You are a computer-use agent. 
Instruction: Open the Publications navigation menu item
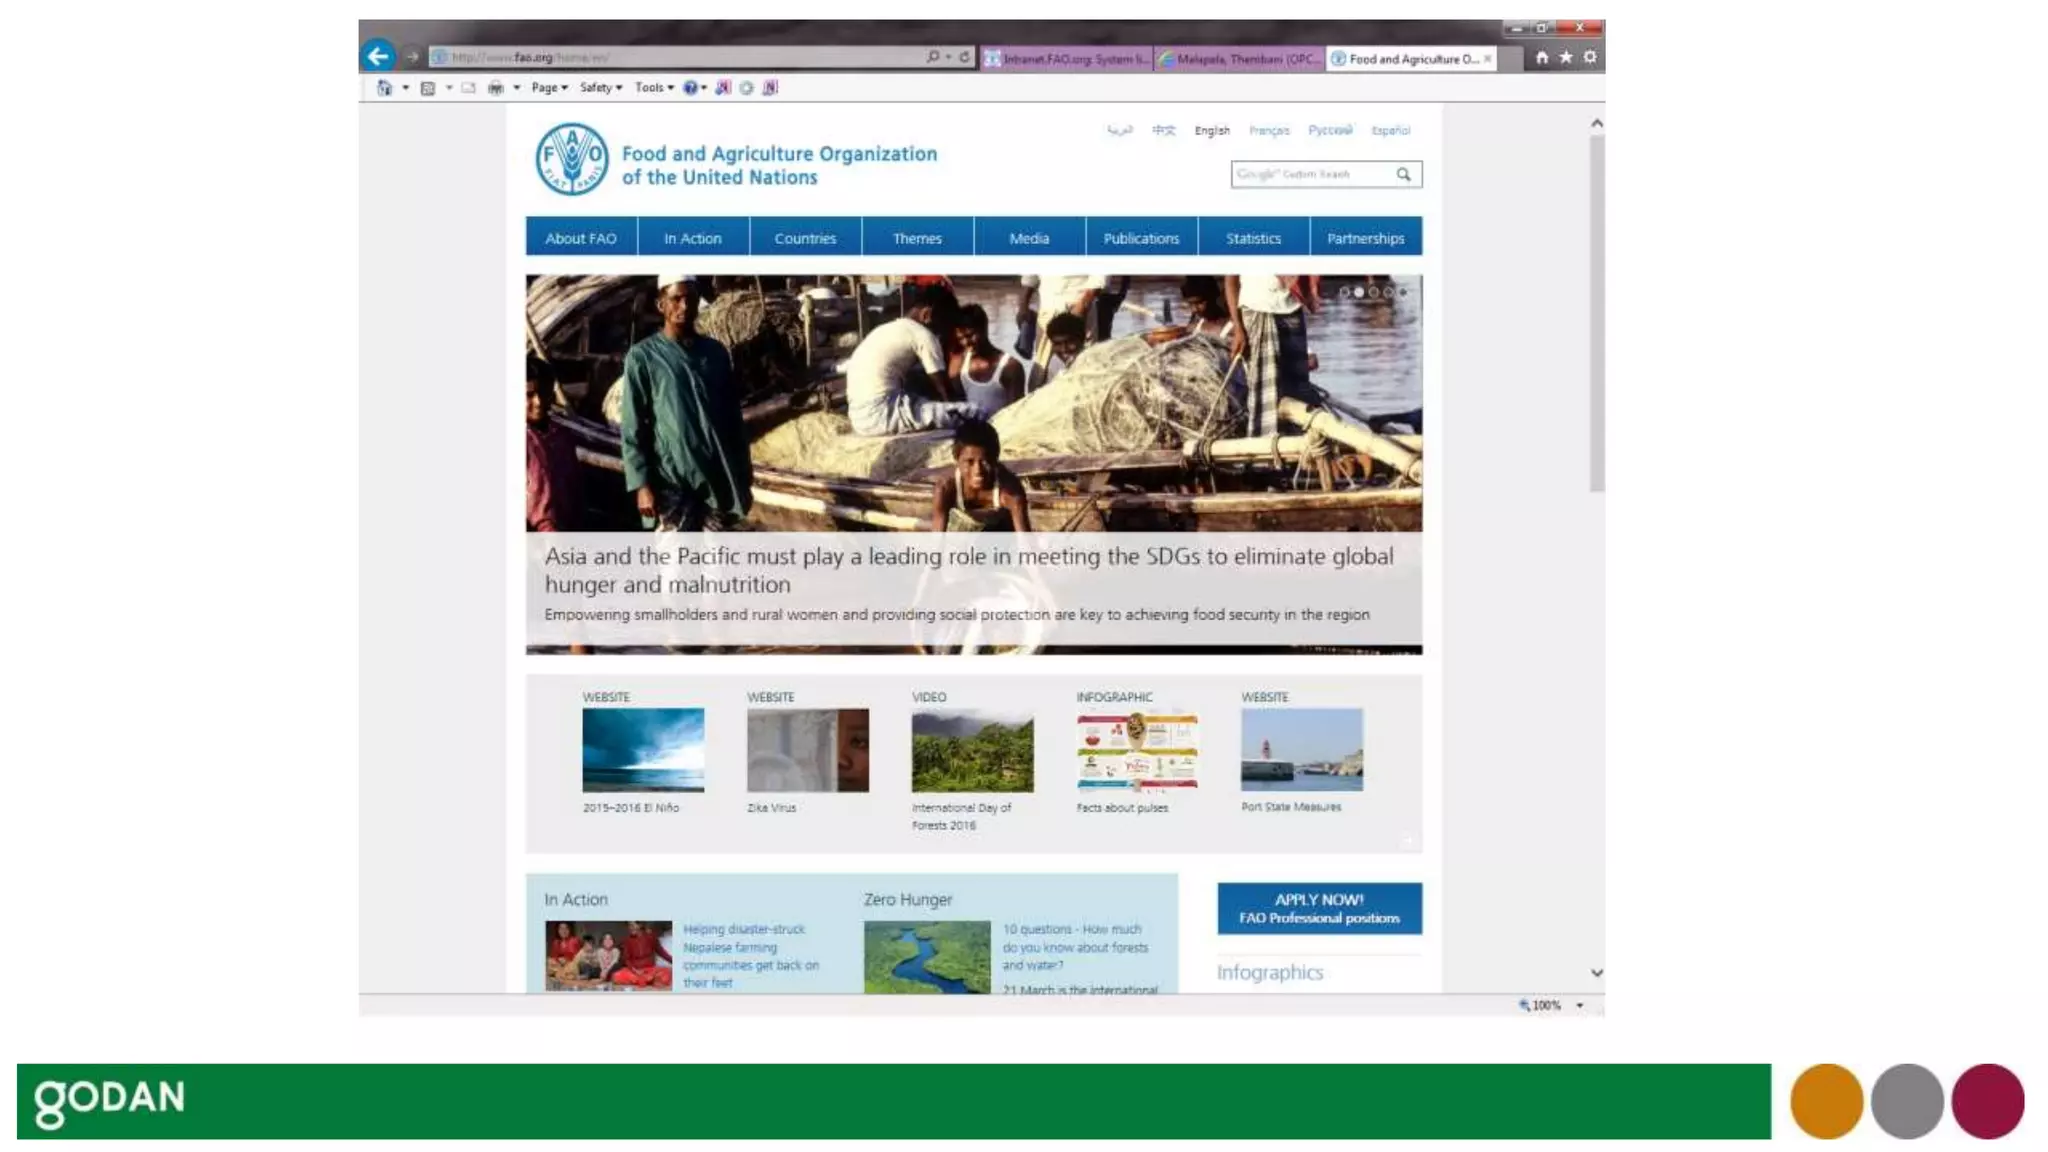1141,238
